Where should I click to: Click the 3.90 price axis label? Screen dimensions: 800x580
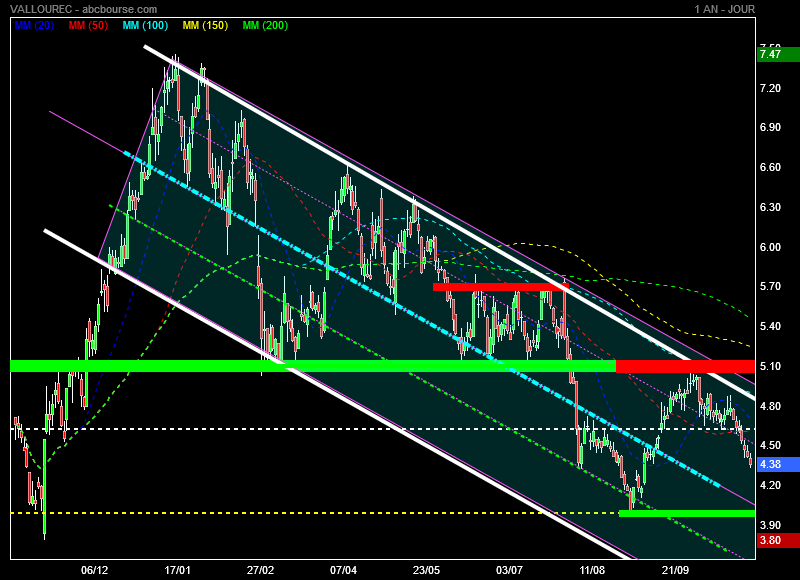pos(770,525)
